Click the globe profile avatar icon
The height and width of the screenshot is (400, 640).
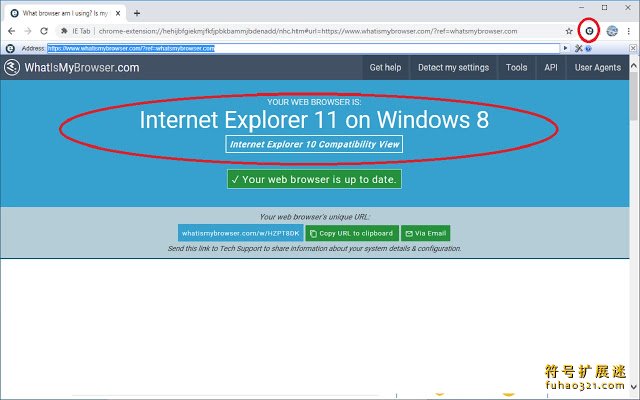click(x=612, y=31)
